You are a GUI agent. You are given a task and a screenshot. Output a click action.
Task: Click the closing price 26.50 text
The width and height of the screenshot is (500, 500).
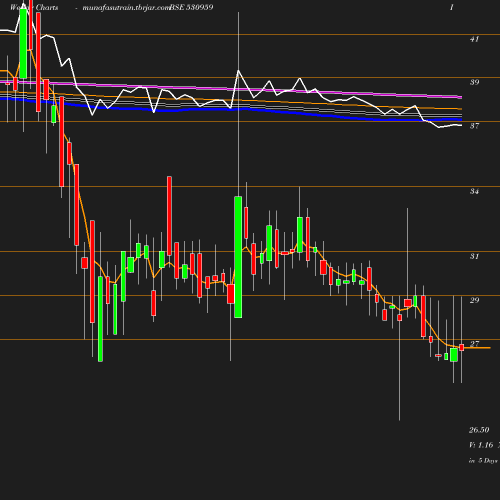tap(479, 430)
